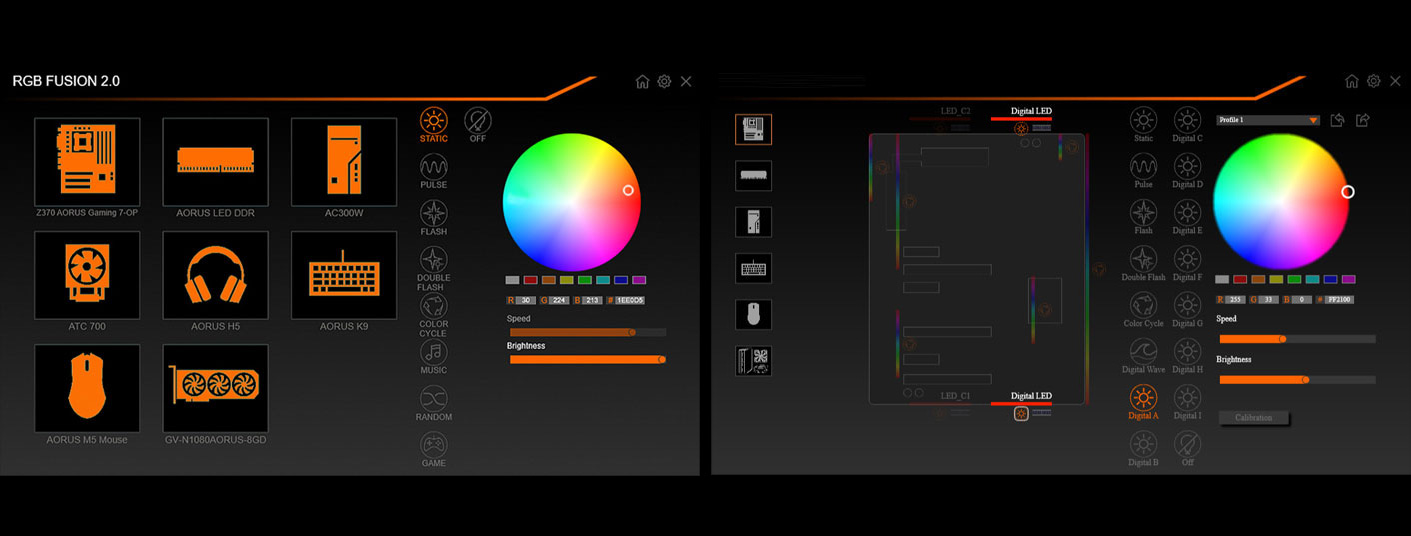Open AORUS LED DDR memory tile

coord(215,164)
